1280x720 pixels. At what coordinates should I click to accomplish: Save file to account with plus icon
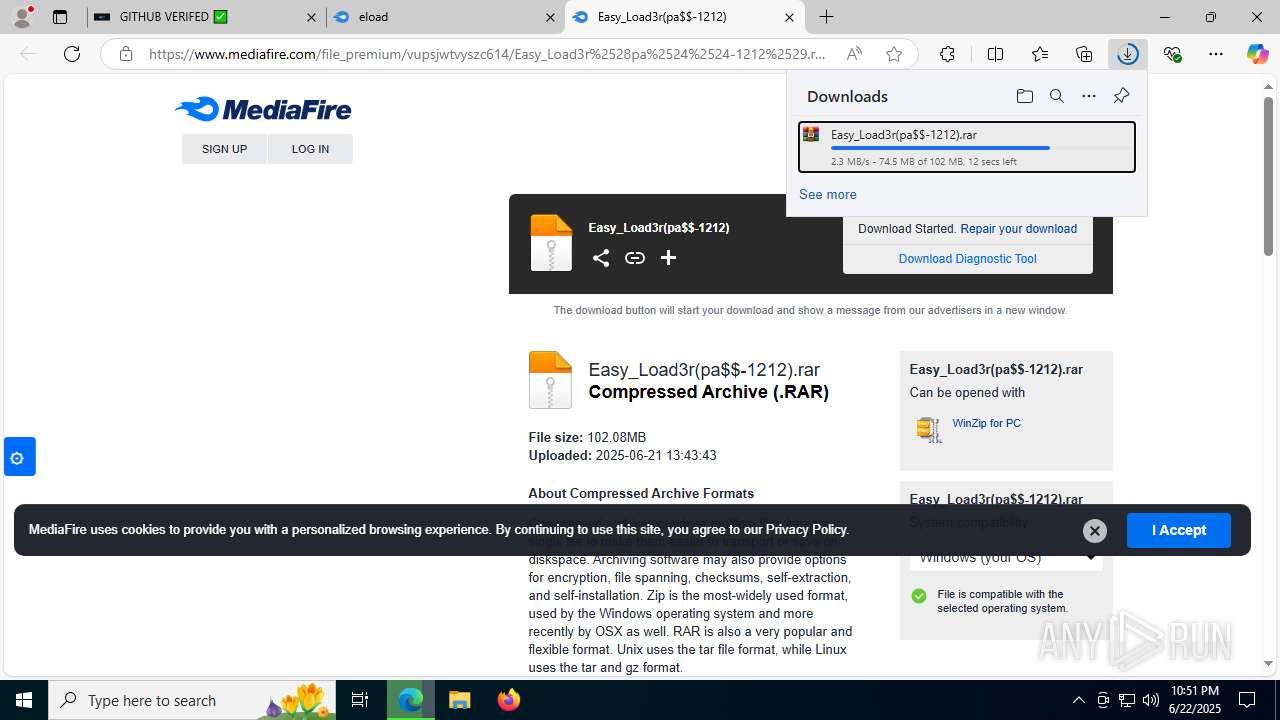pyautogui.click(x=668, y=258)
